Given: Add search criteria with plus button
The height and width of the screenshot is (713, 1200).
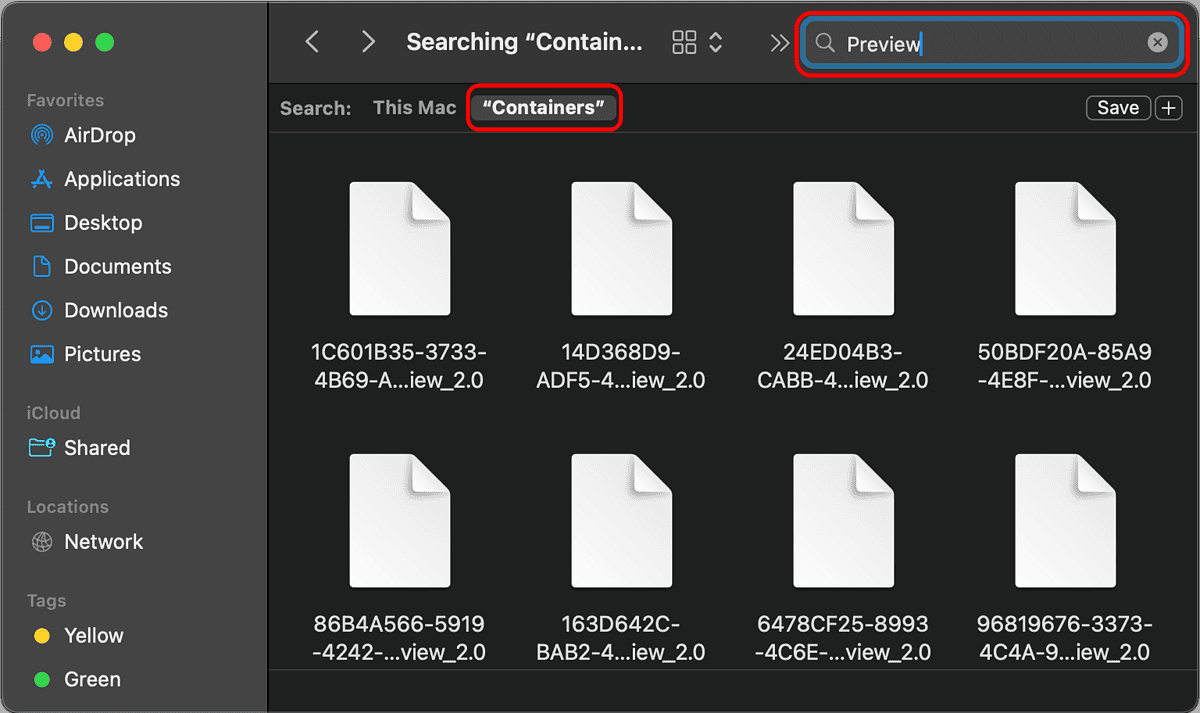Looking at the screenshot, I should pyautogui.click(x=1168, y=108).
